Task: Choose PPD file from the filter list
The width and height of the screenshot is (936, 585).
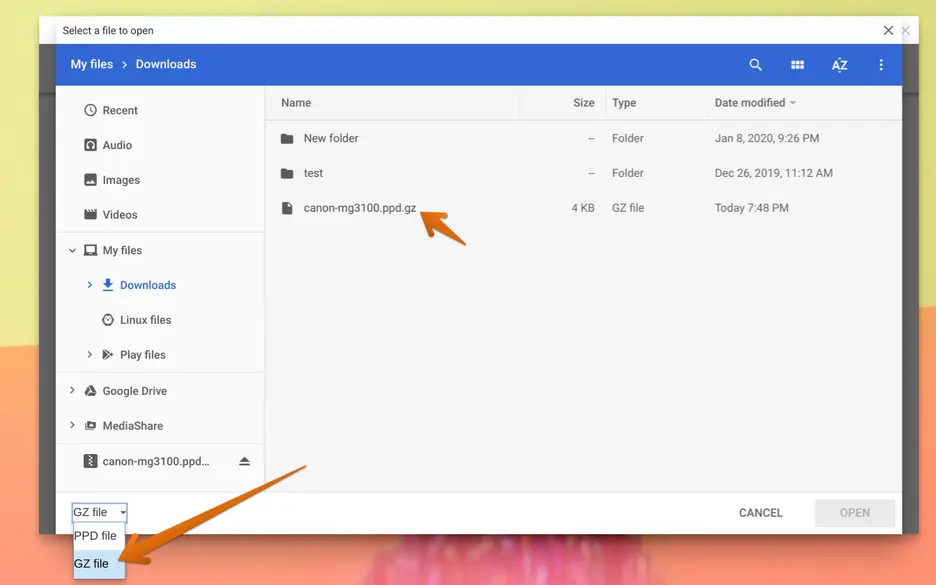Action: tap(99, 535)
